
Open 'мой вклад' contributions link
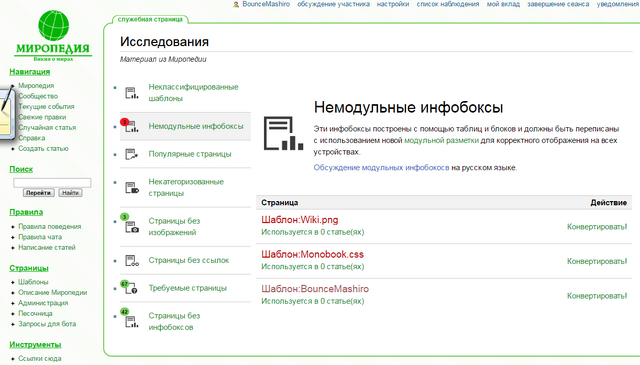[x=503, y=4]
